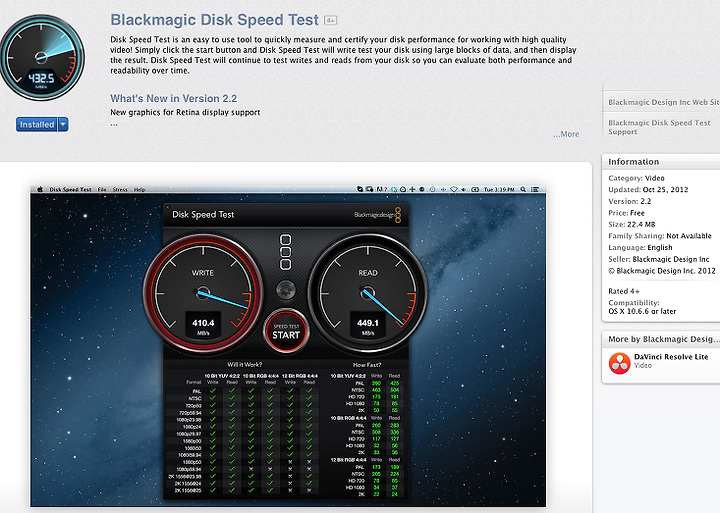Click the SPEED TEST START button
Image resolution: width=720 pixels, height=513 pixels.
286,331
